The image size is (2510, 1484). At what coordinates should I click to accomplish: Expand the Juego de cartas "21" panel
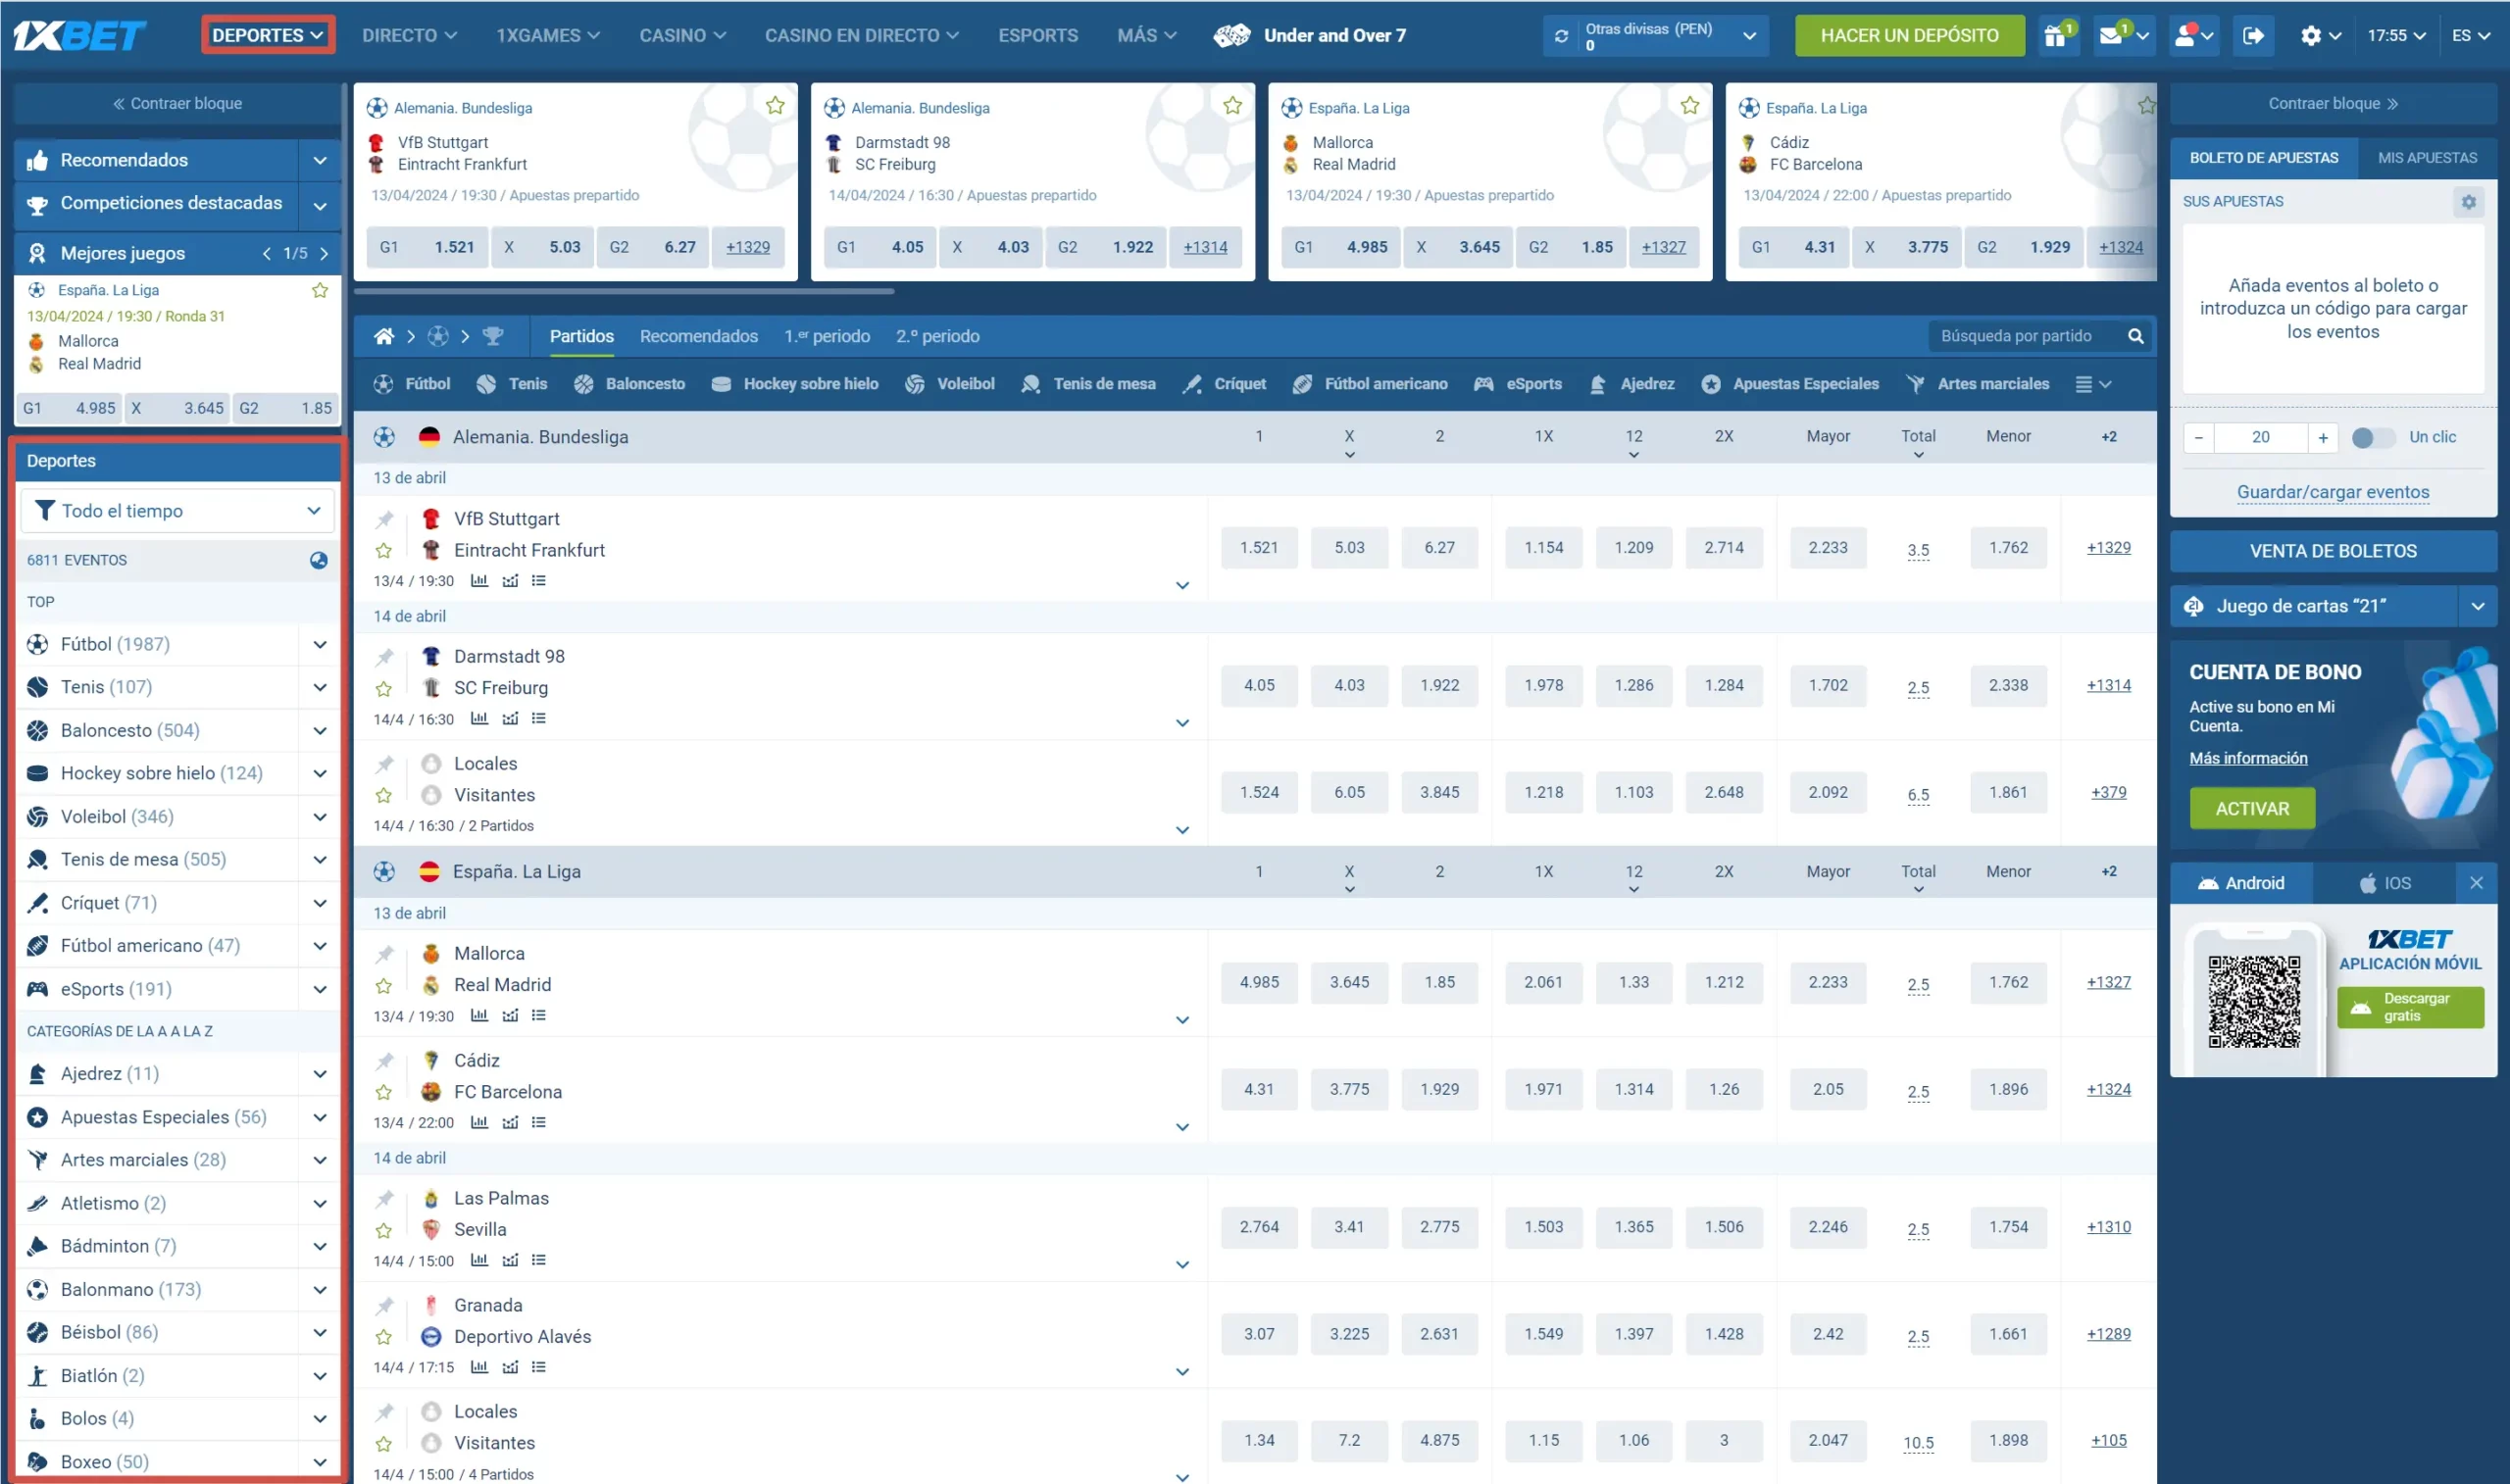(2478, 606)
